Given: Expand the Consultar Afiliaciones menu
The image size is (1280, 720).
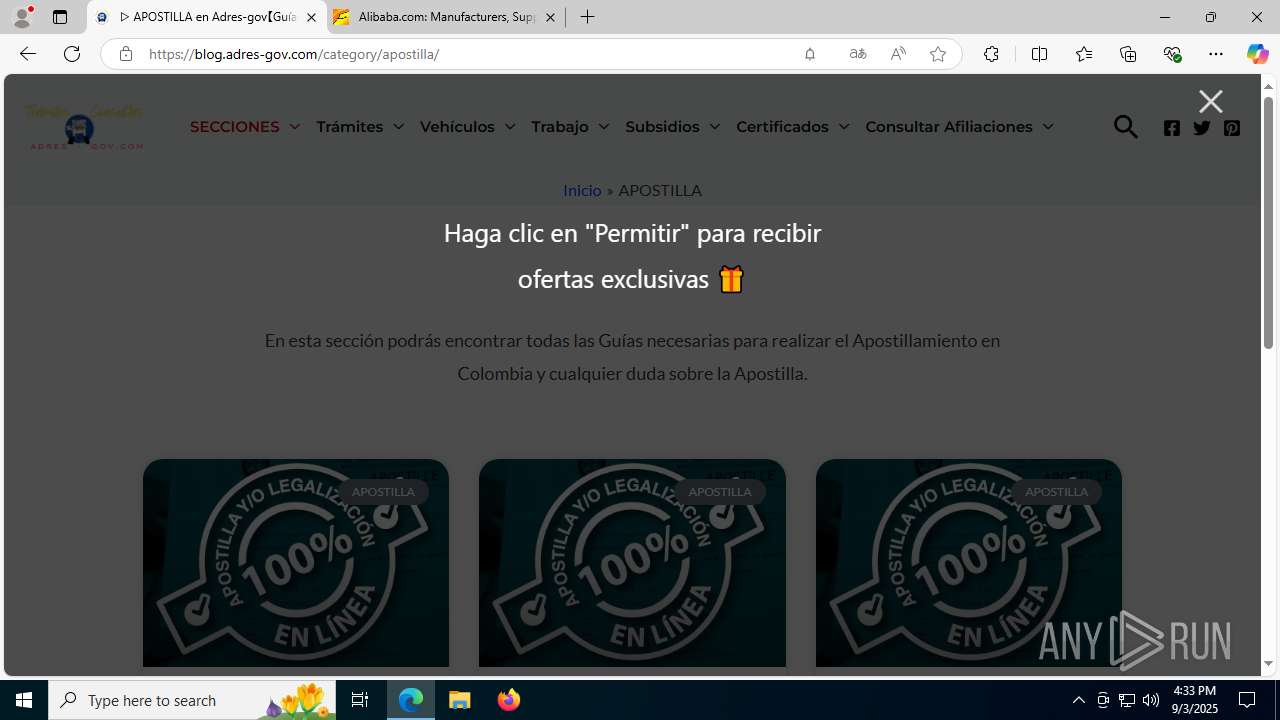Looking at the screenshot, I should point(959,127).
